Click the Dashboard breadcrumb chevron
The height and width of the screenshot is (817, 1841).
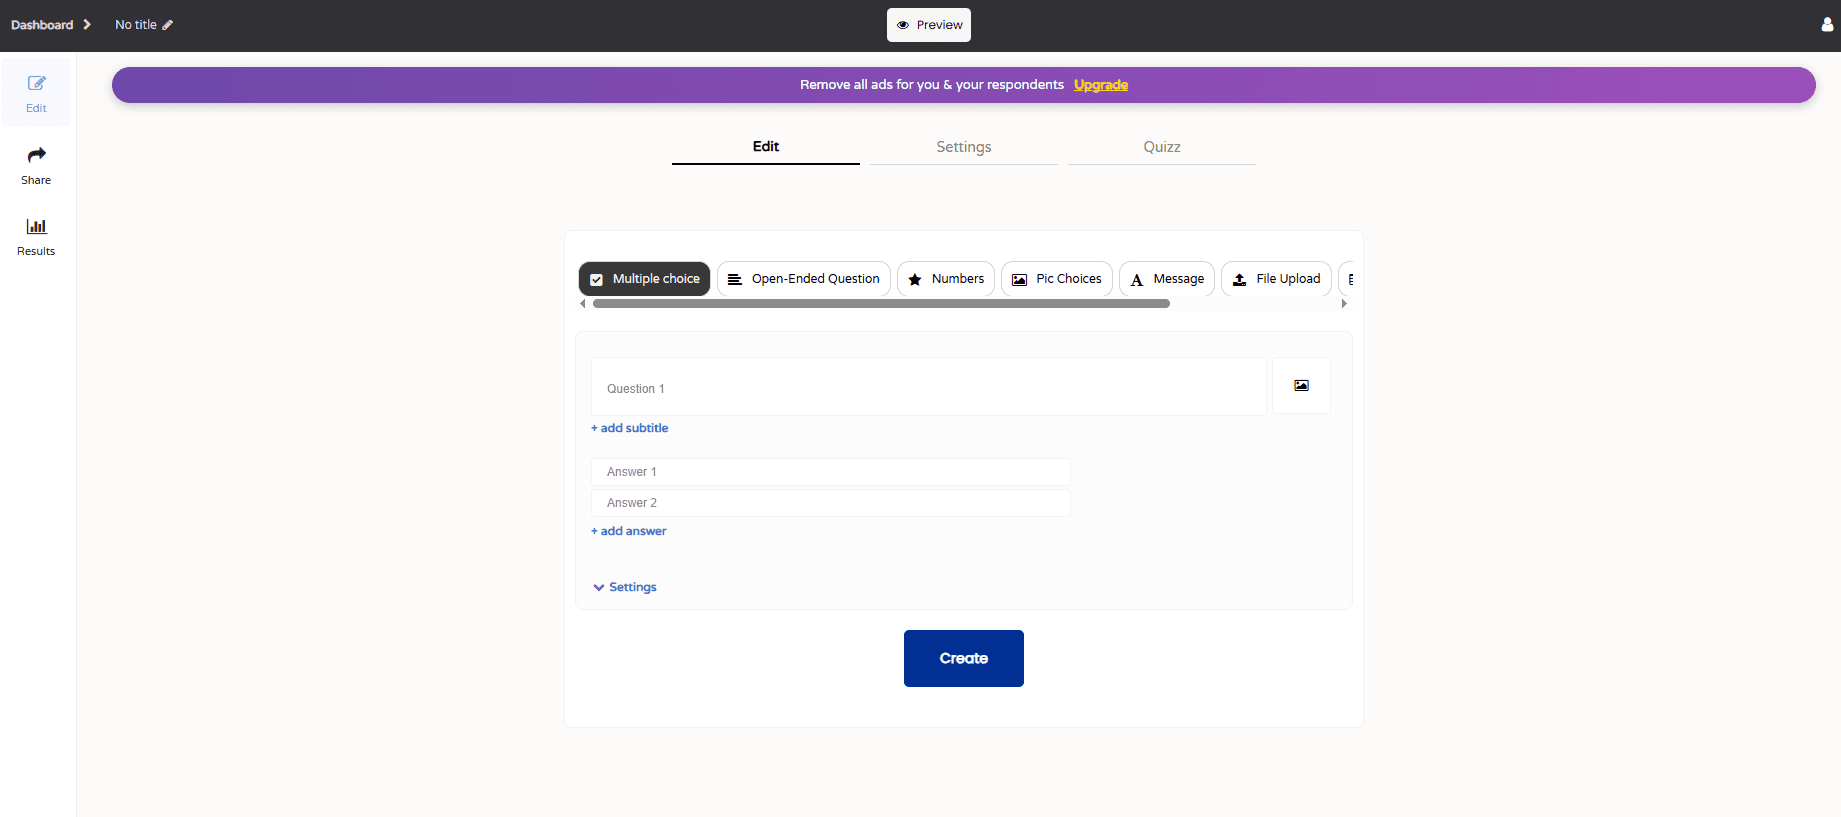pyautogui.click(x=87, y=25)
